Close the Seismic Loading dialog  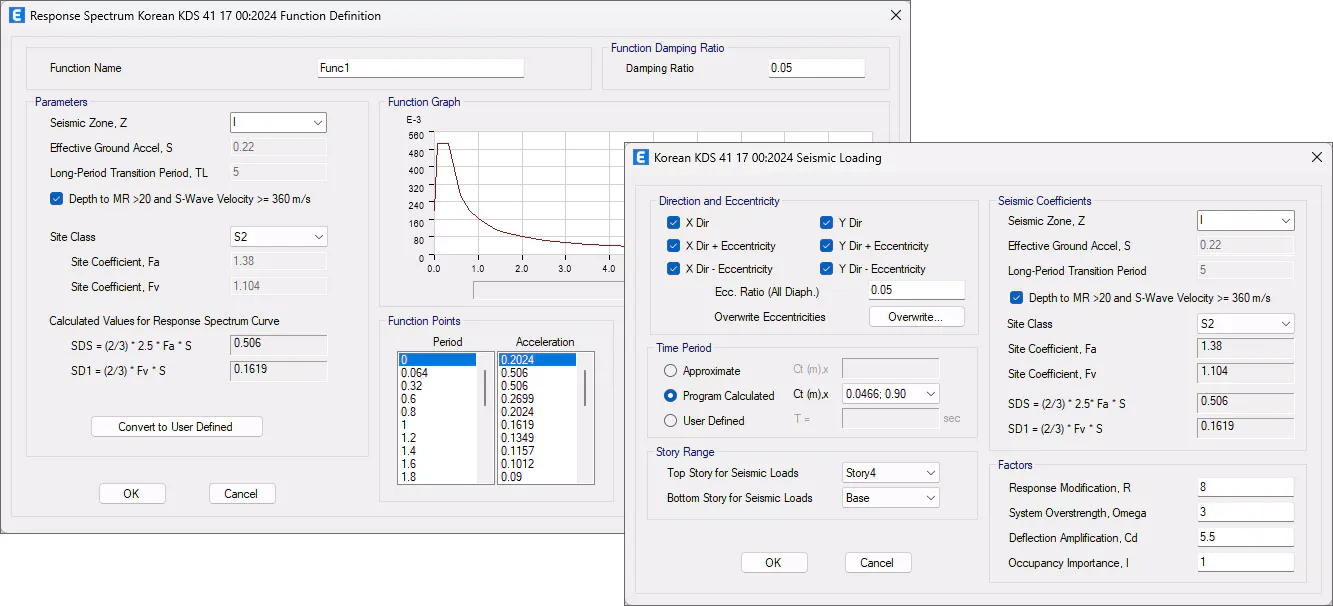click(1315, 157)
